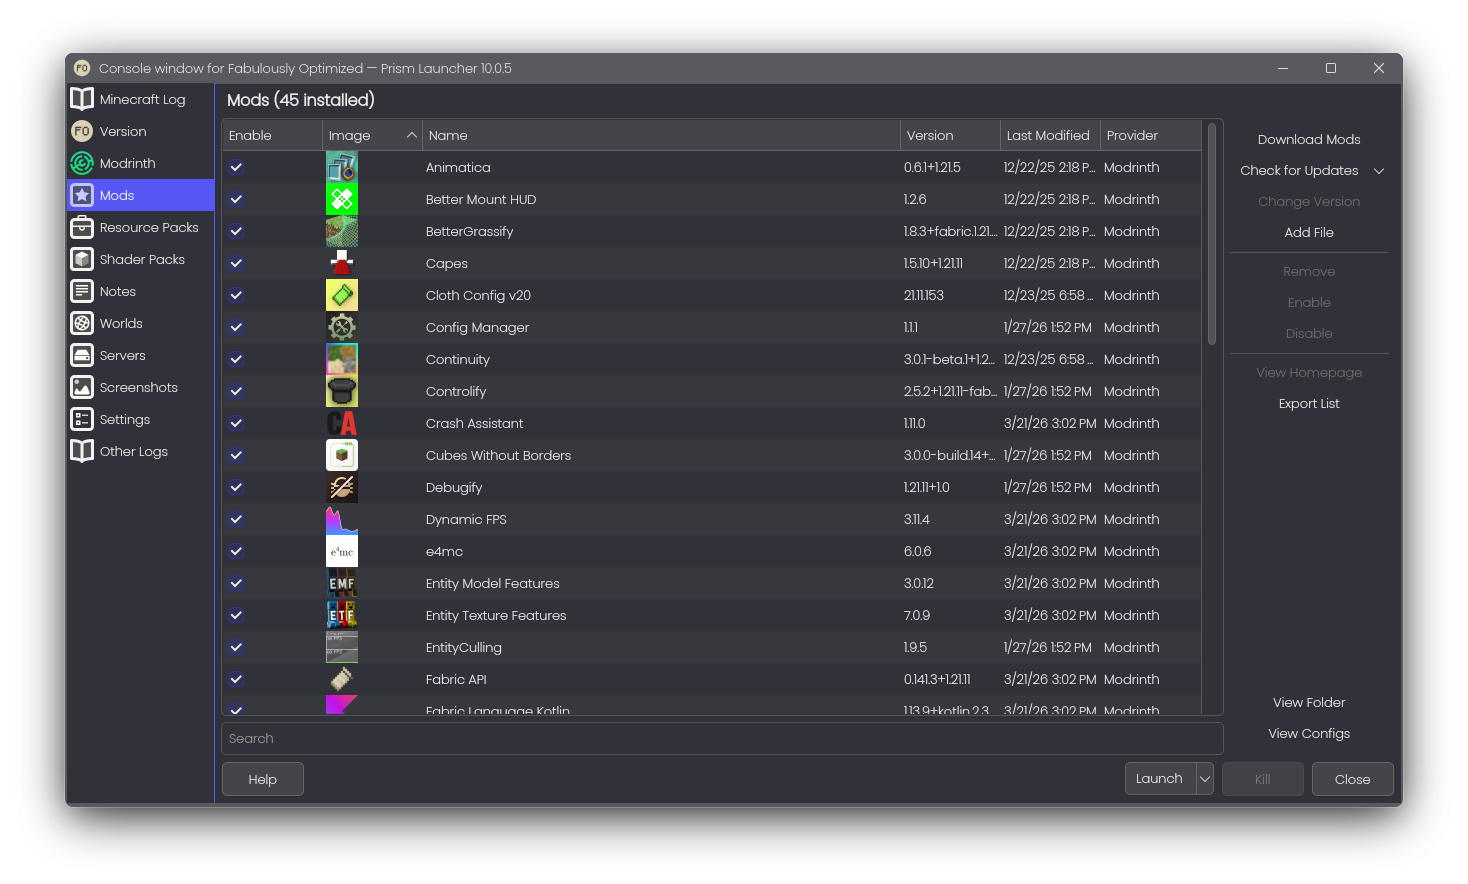Open the Check for Updates dropdown arrow
This screenshot has height=884, width=1468.
(x=1379, y=171)
